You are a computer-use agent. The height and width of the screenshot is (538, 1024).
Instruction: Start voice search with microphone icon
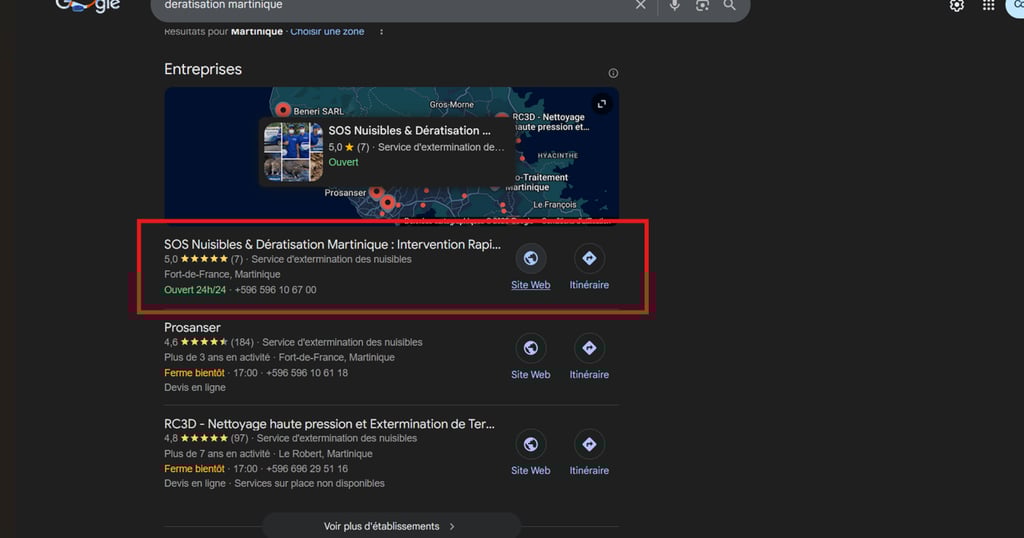point(675,5)
